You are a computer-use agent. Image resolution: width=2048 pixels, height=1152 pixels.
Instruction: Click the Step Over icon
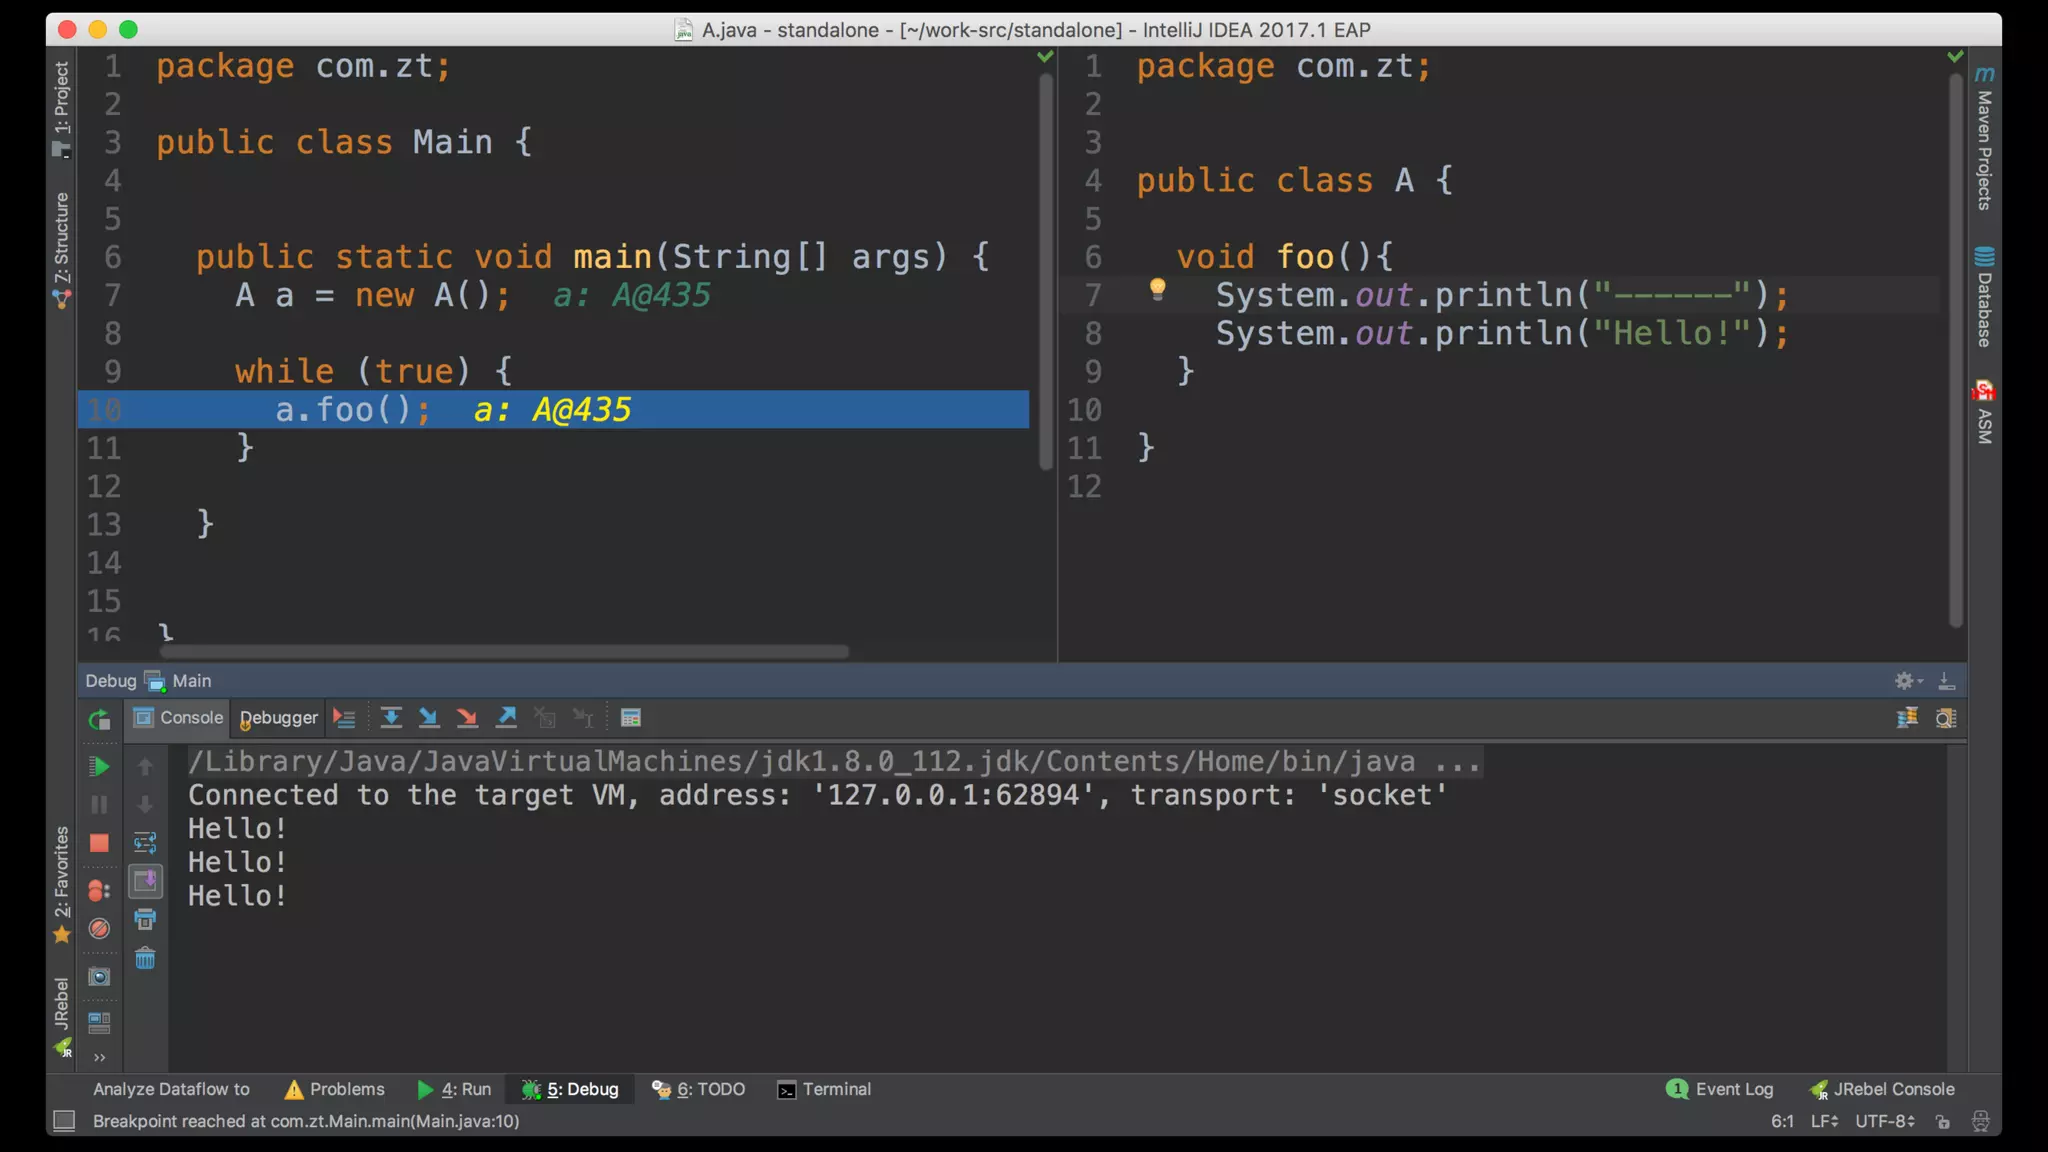(391, 718)
